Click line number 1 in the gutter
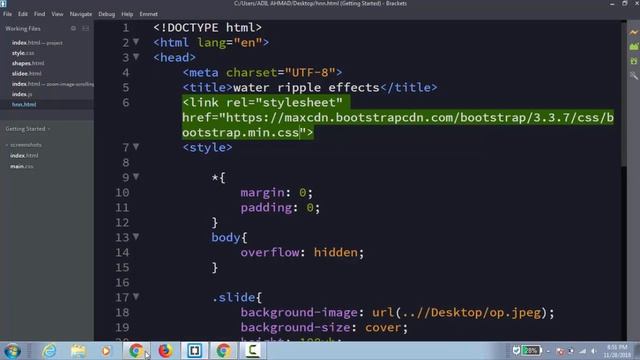640x360 pixels. (x=126, y=28)
